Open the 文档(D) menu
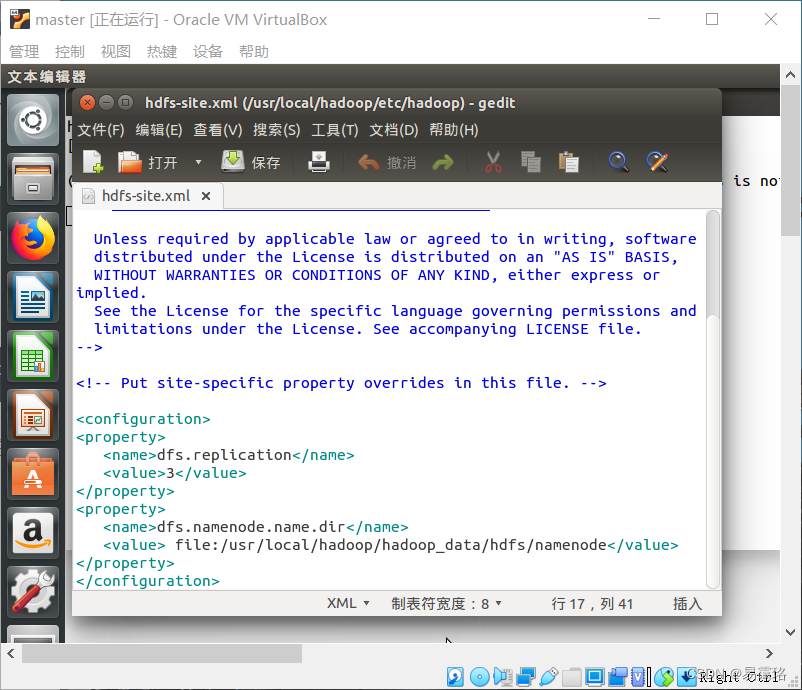 pos(394,130)
